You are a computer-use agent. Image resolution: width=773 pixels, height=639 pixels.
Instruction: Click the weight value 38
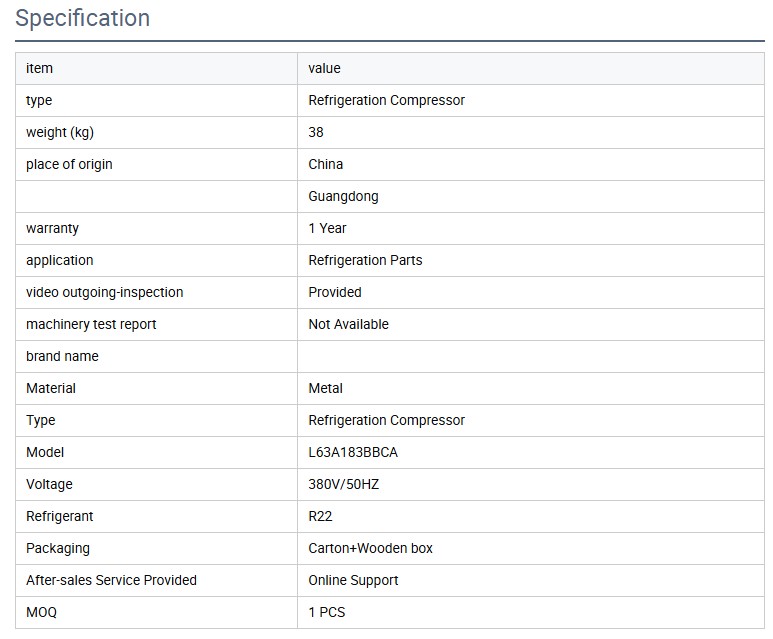[316, 132]
